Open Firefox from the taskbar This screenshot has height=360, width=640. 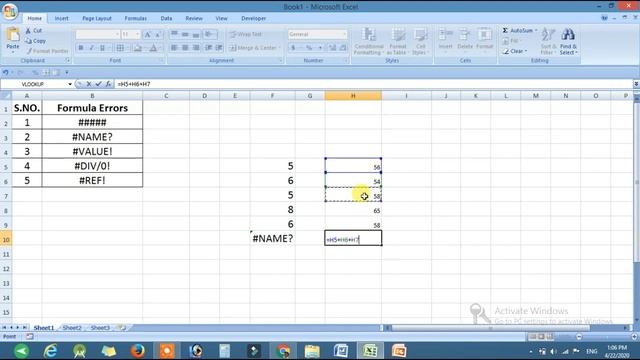(x=138, y=351)
